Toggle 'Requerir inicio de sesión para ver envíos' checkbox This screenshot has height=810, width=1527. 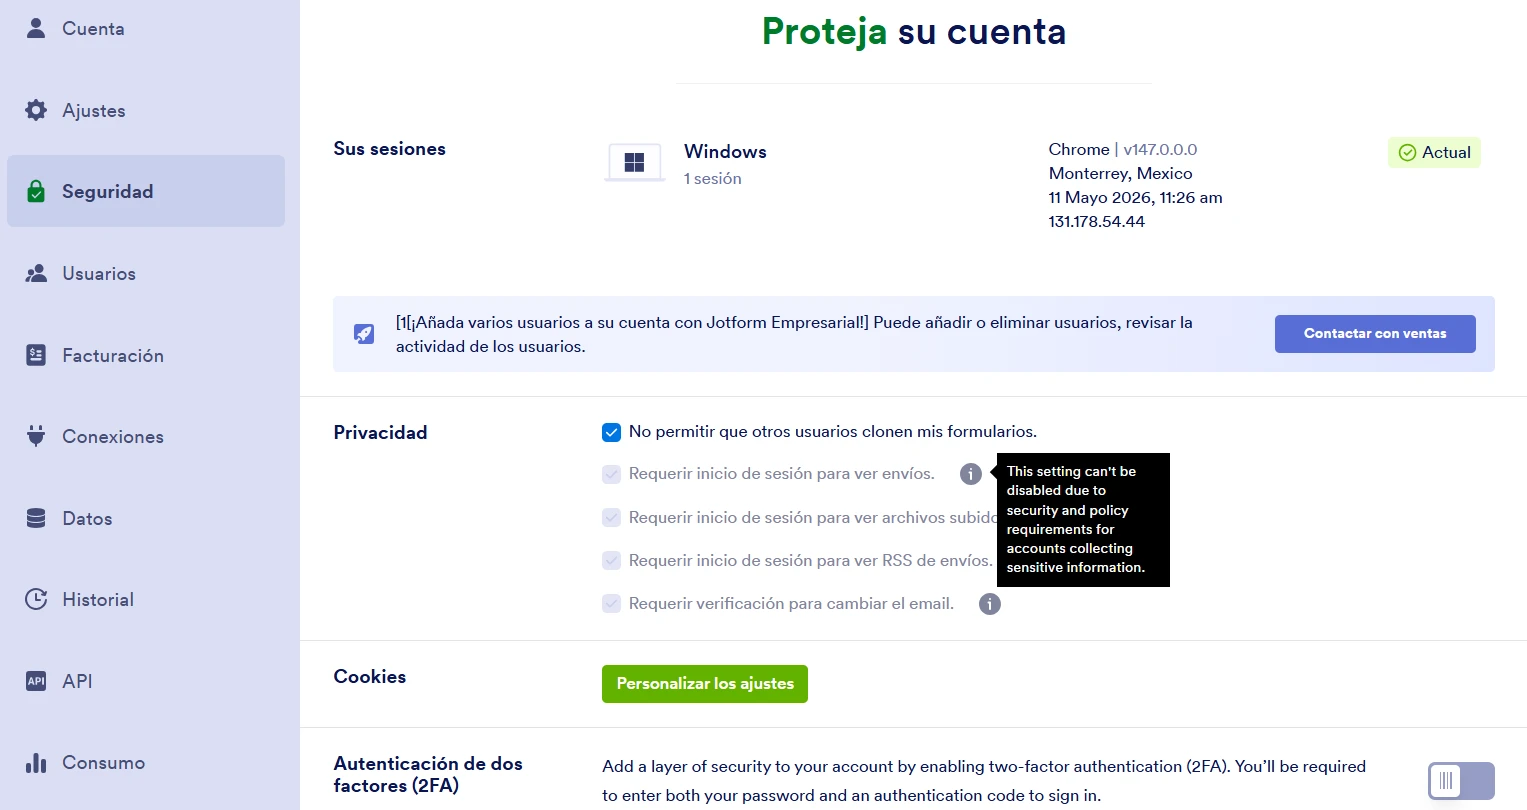tap(611, 474)
